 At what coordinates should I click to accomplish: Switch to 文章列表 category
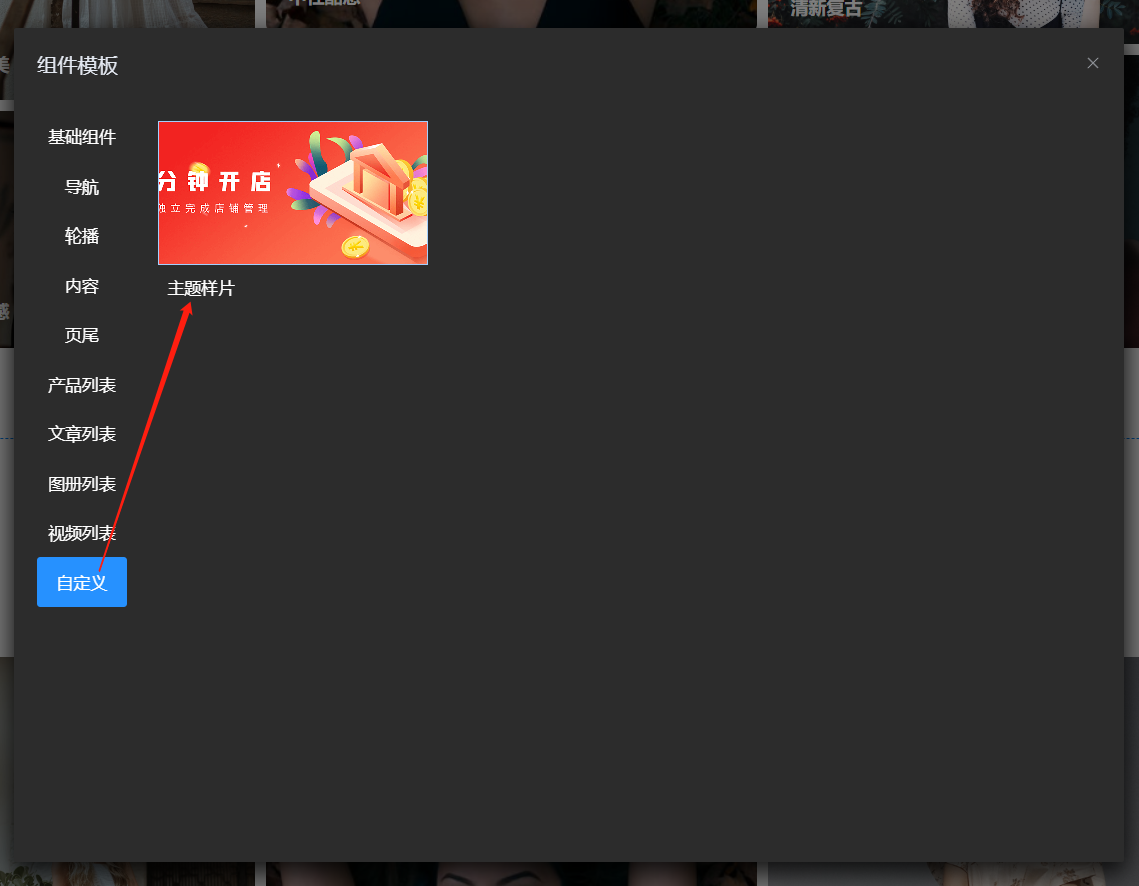coord(81,434)
